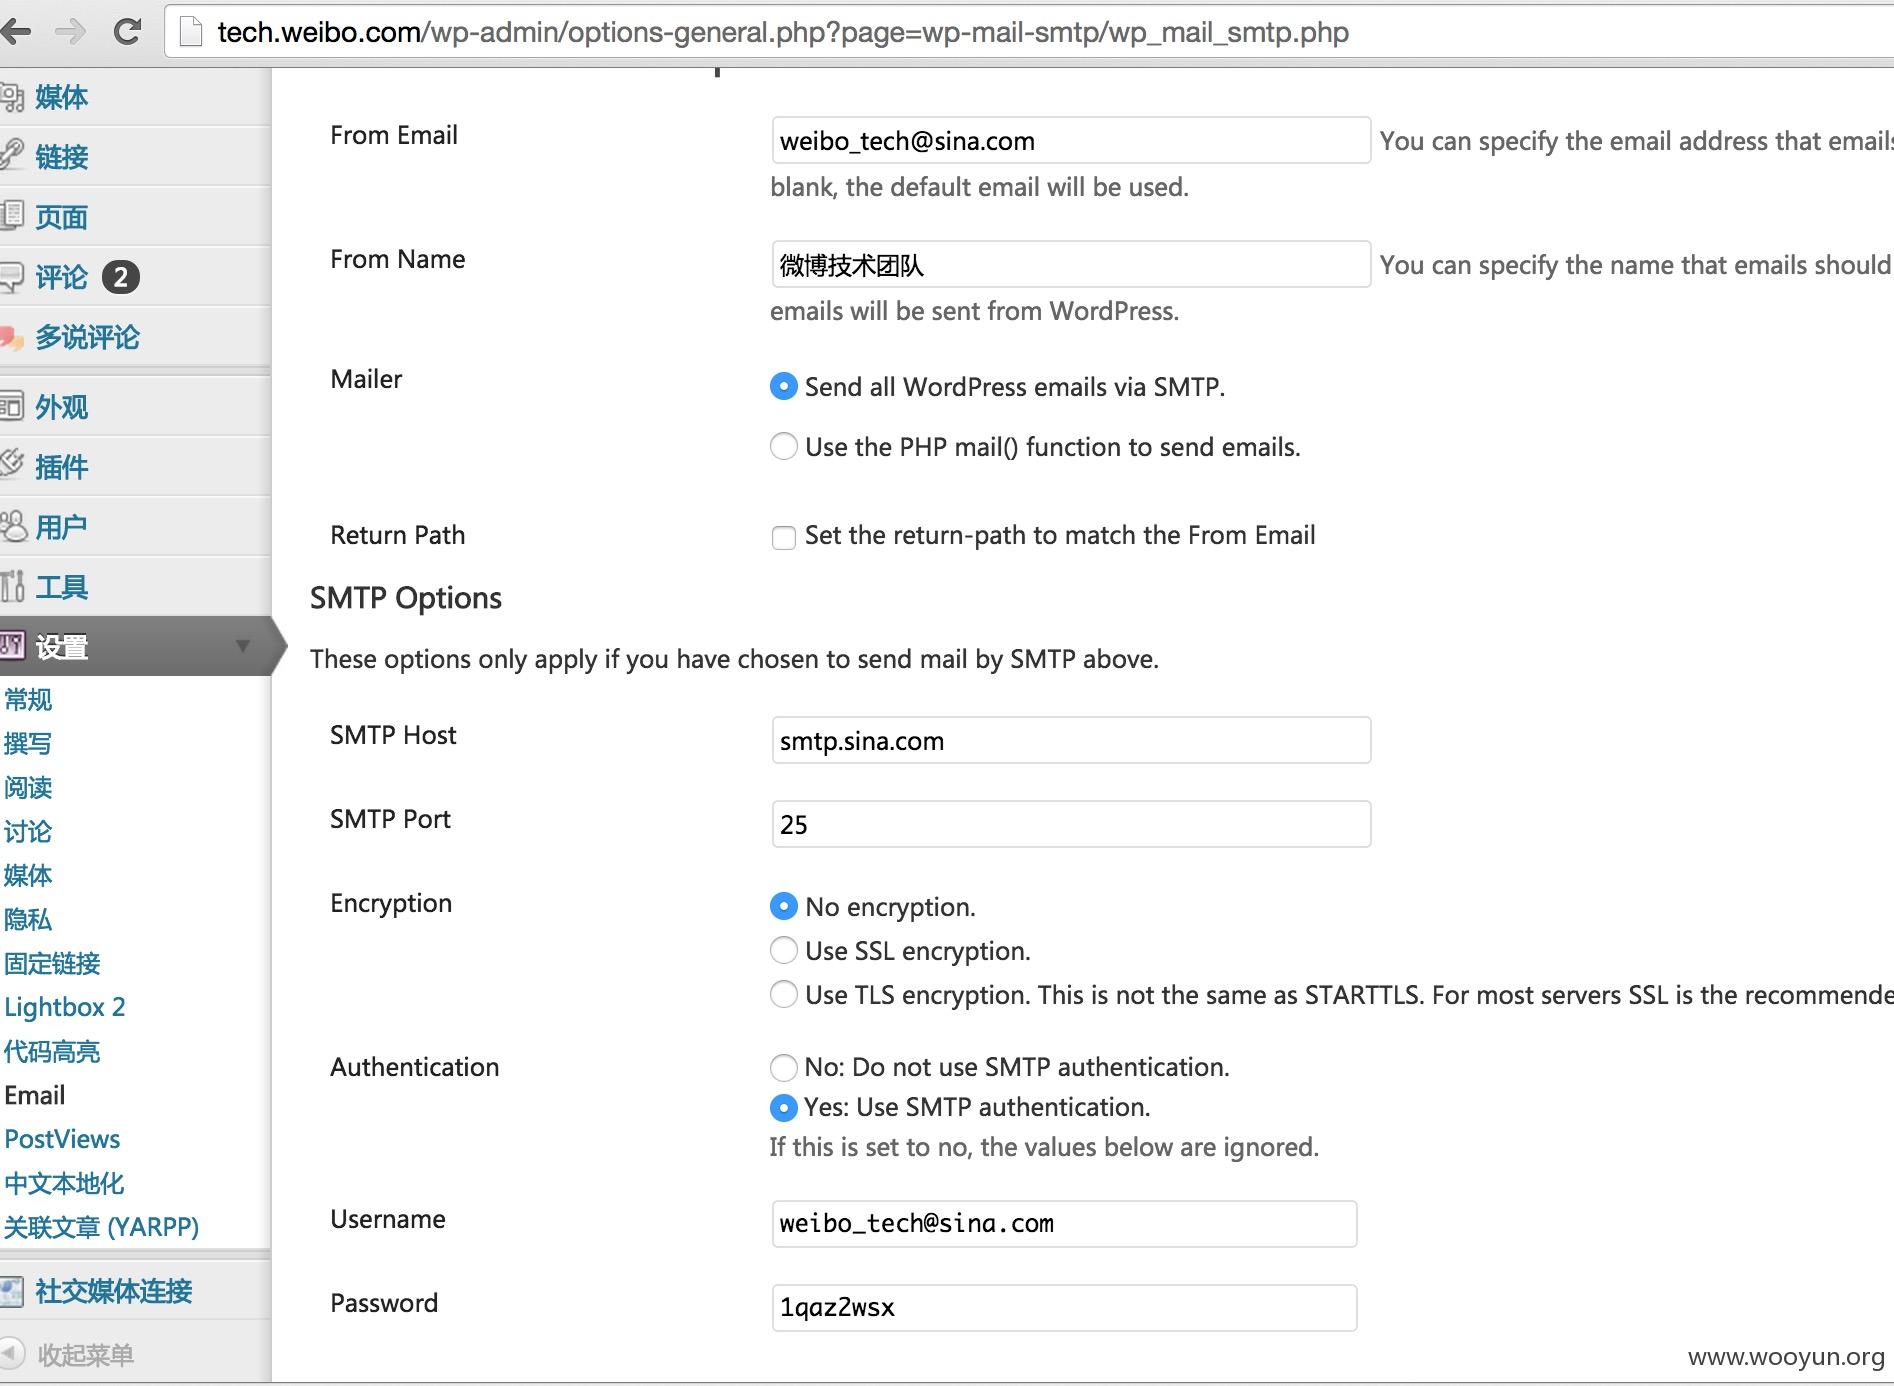Select No: Do not use SMTP authentication
Viewport: 1894px width, 1386px height.
(784, 1067)
